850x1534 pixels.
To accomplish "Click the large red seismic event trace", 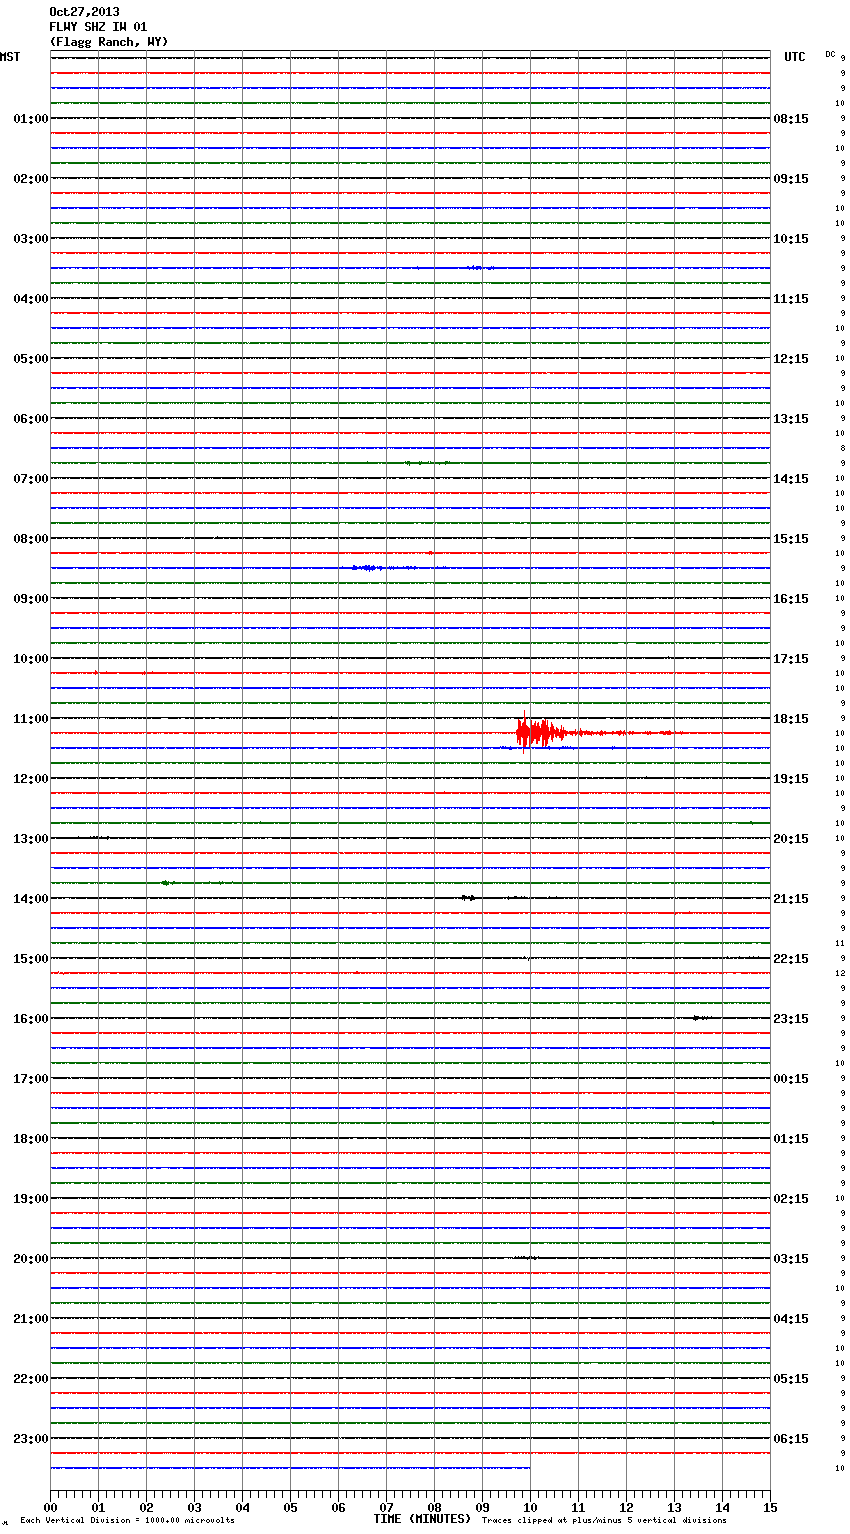I will click(540, 732).
